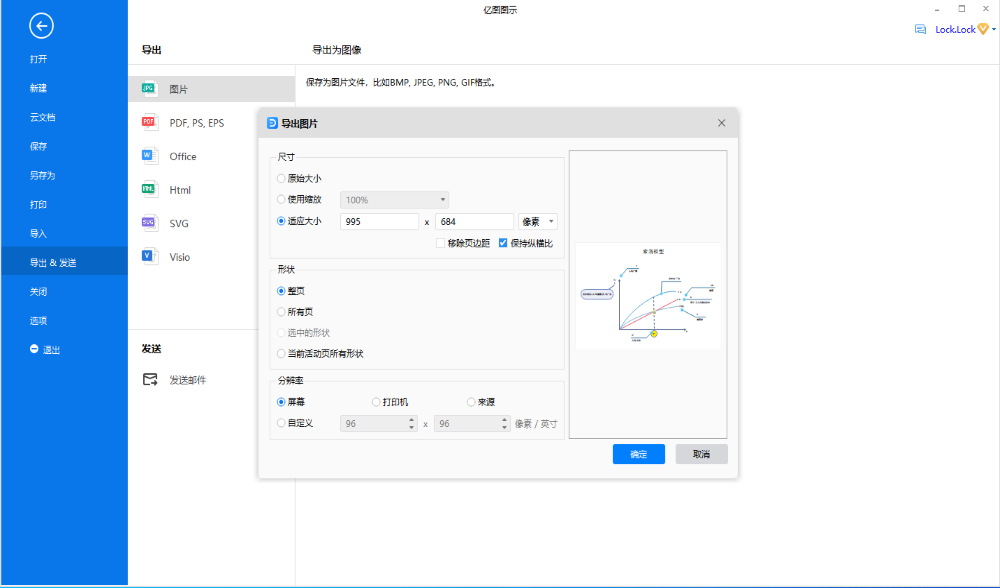This screenshot has height=588, width=1000.
Task: Close the 导出图片 dialog
Action: coord(721,123)
